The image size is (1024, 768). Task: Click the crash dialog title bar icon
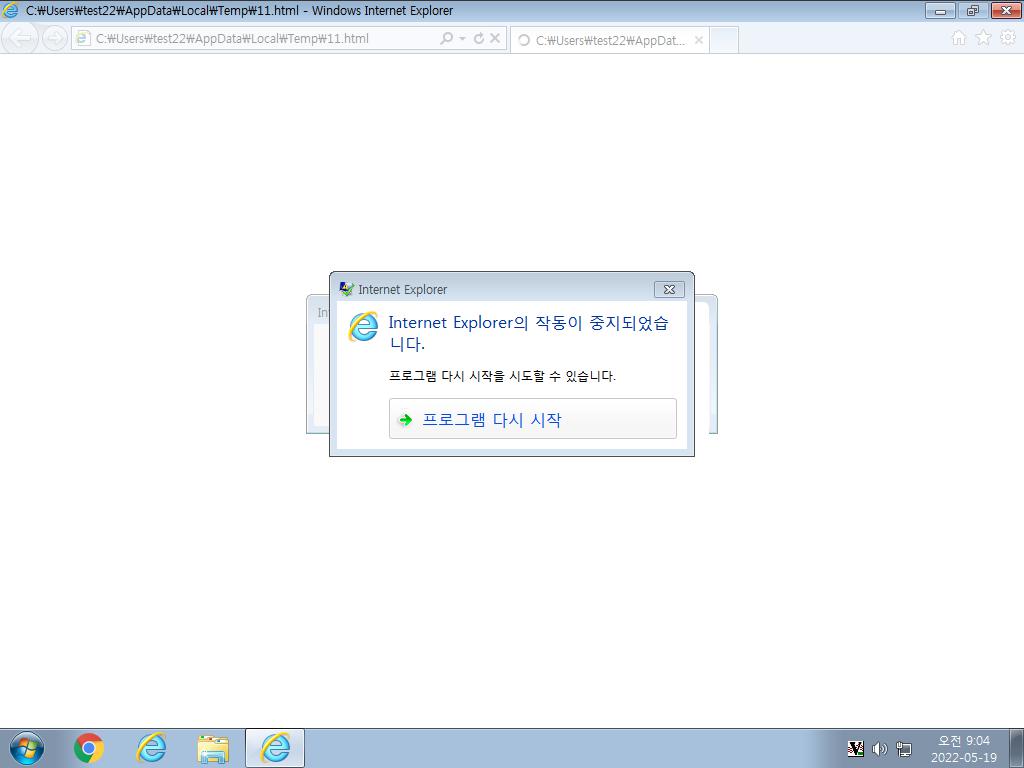click(x=346, y=289)
